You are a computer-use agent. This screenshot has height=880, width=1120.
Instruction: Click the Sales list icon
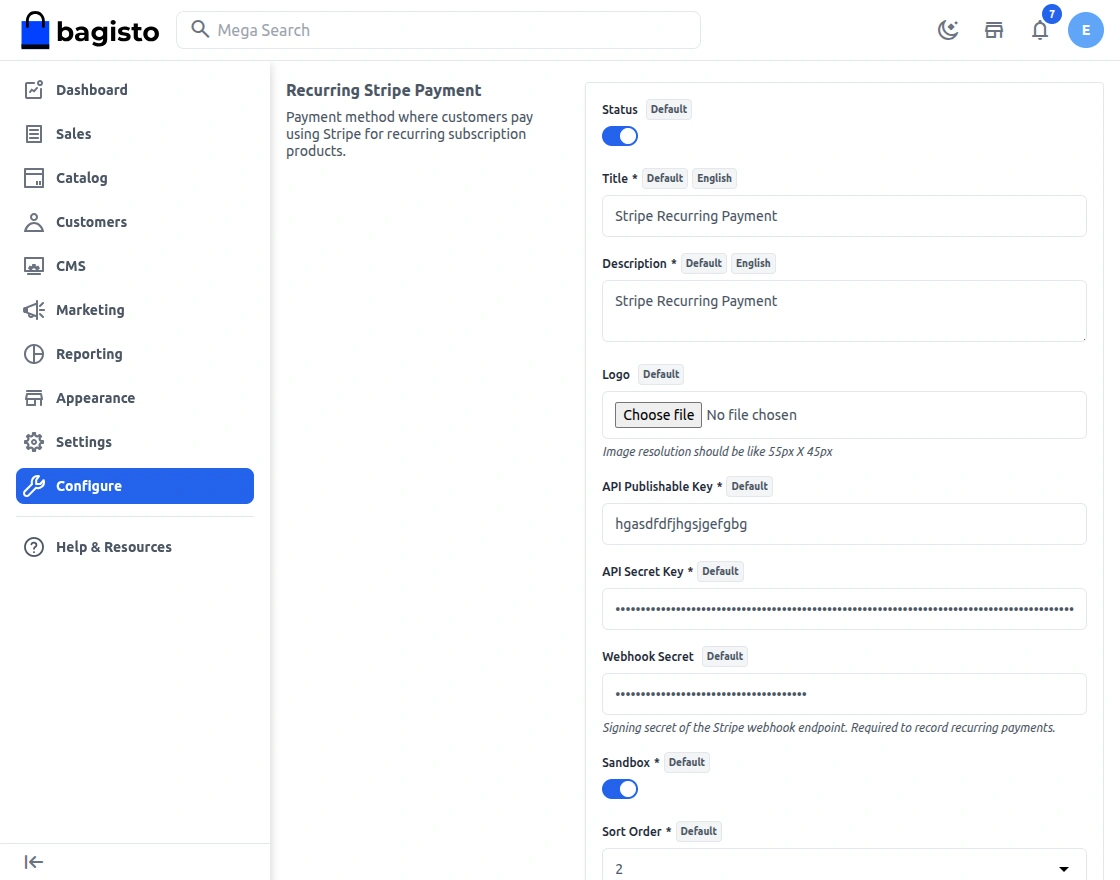(x=34, y=134)
